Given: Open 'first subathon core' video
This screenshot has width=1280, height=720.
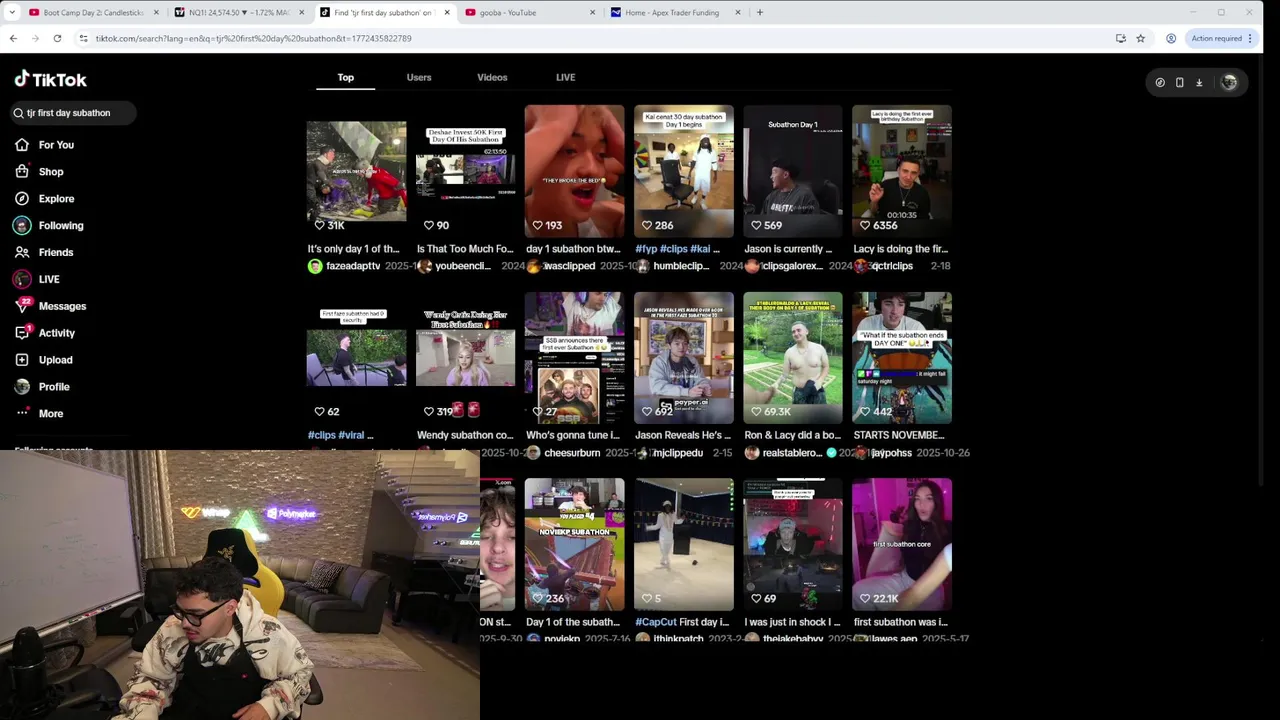Looking at the screenshot, I should coord(901,544).
